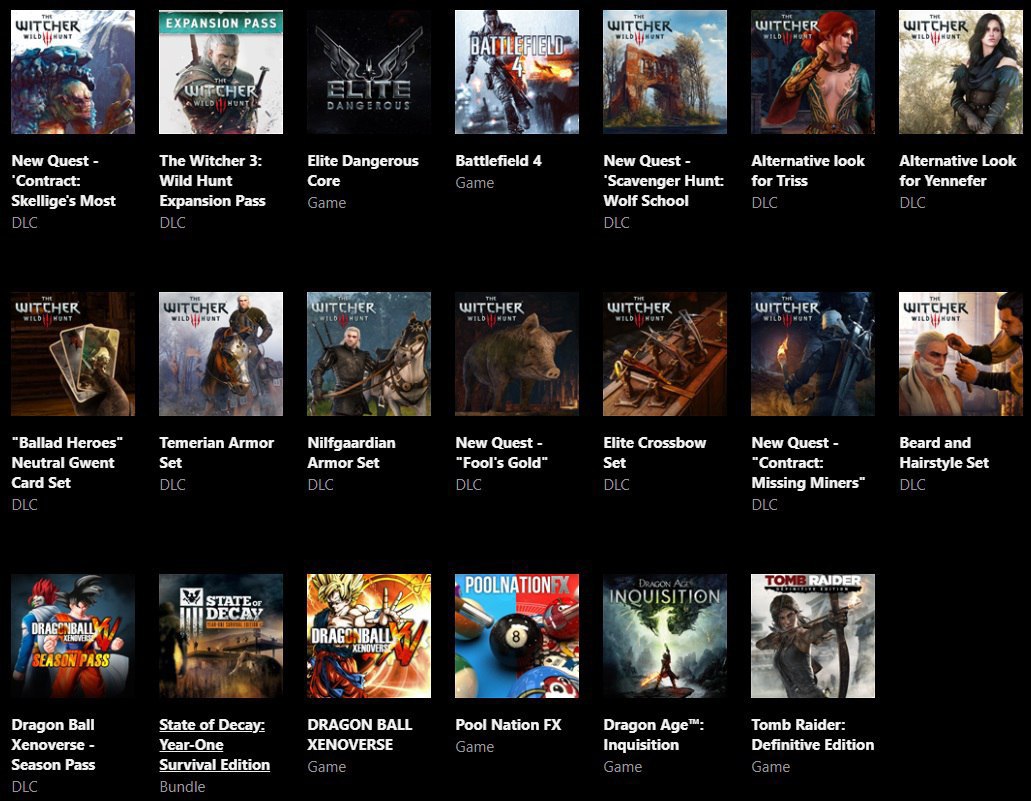
Task: Select the Beard and Hairstyle Set artwork
Action: pos(961,354)
